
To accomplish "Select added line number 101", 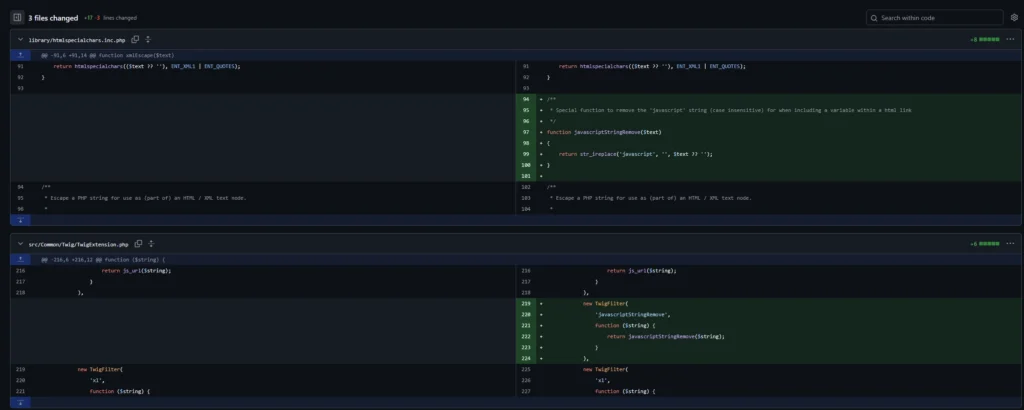I will [x=526, y=176].
